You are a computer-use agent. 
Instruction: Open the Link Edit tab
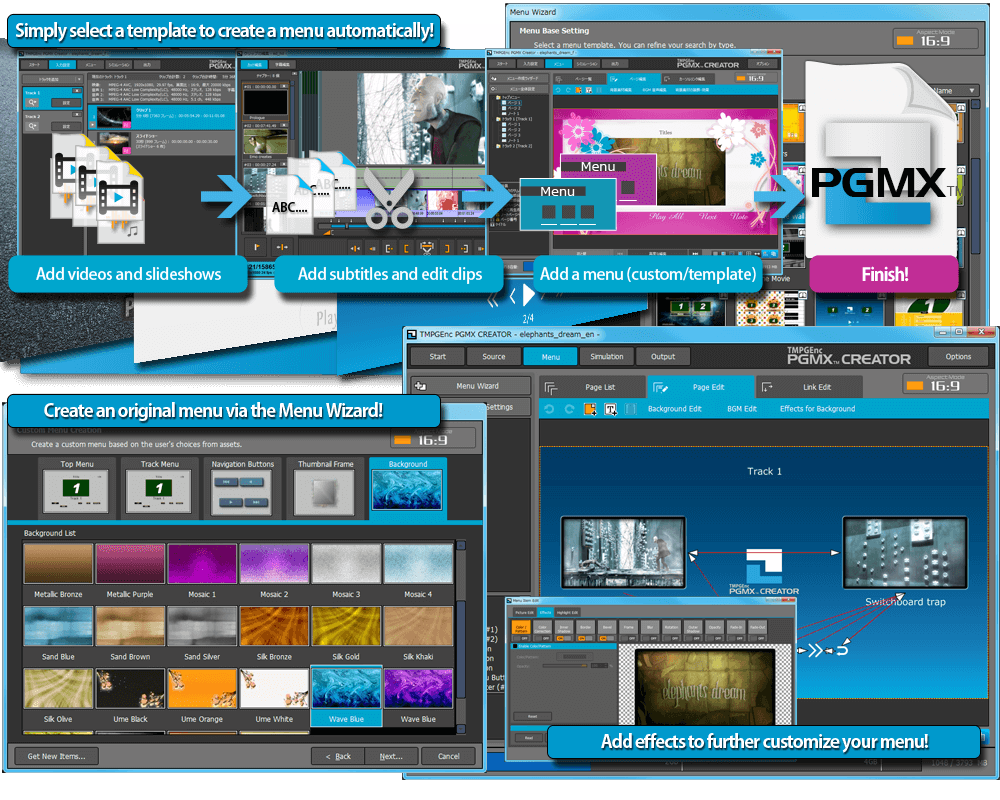point(809,387)
